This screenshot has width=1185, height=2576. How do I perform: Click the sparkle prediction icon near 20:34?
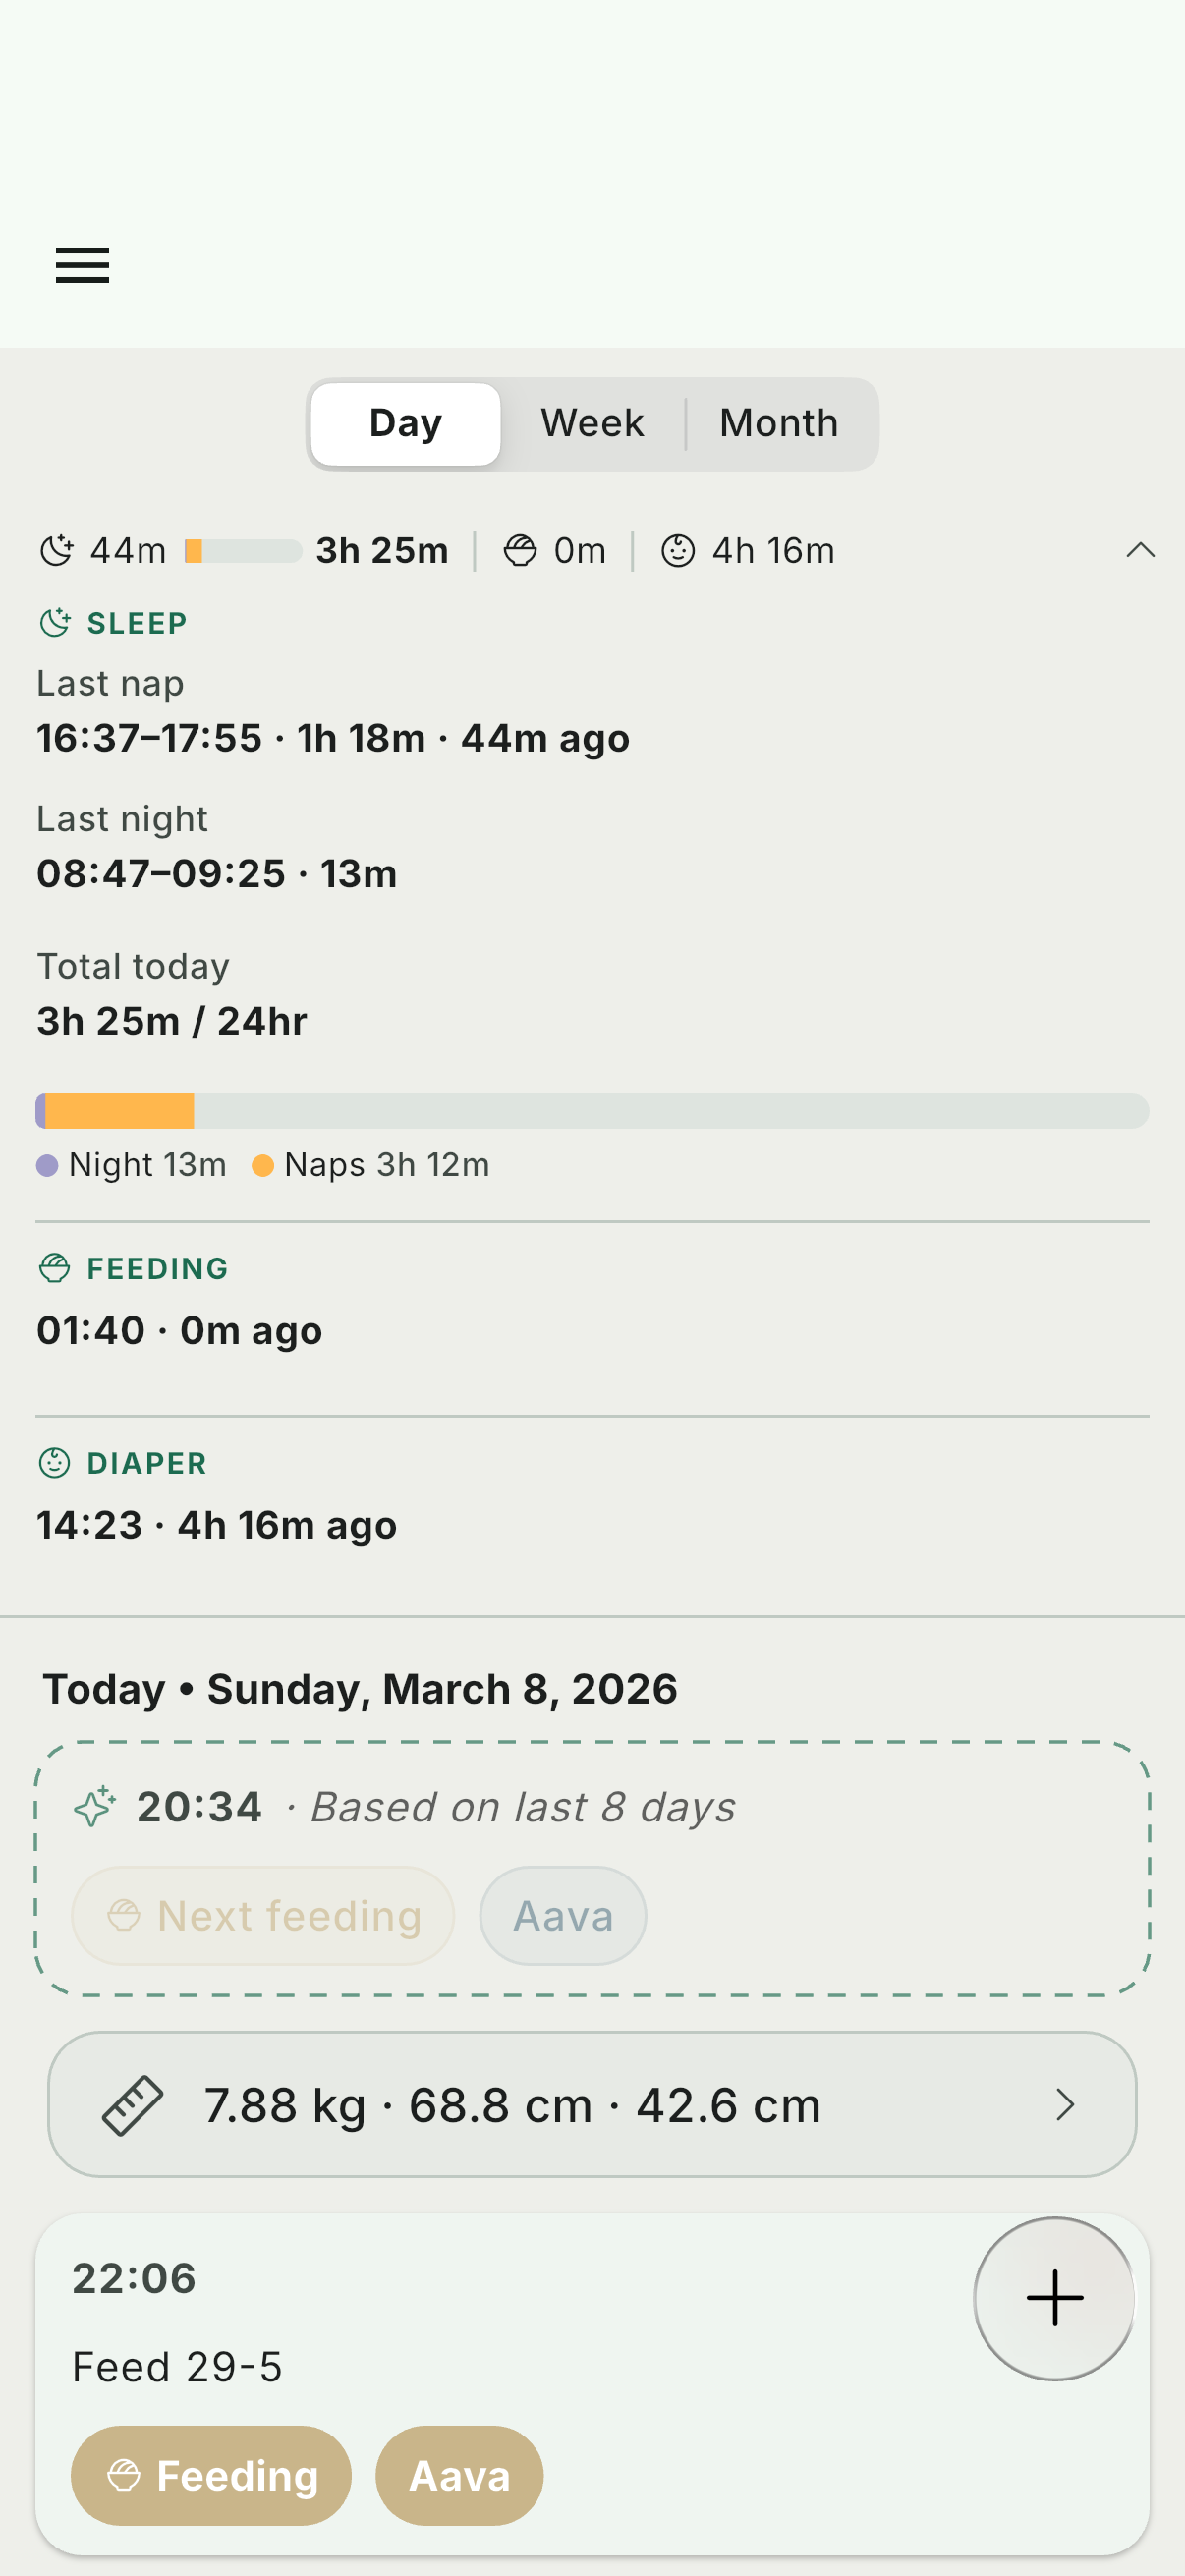pos(95,1807)
